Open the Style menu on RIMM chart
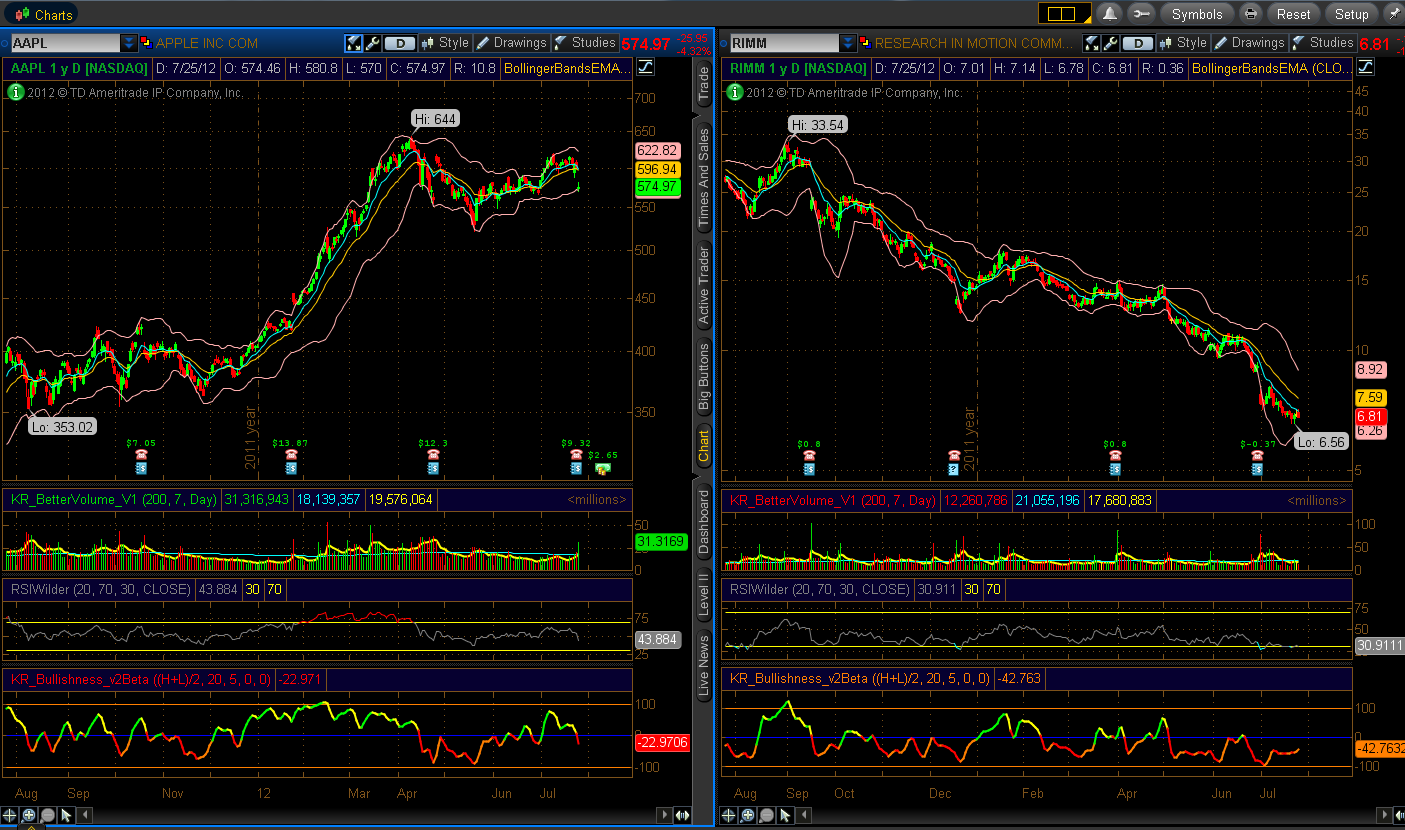 tap(1183, 43)
